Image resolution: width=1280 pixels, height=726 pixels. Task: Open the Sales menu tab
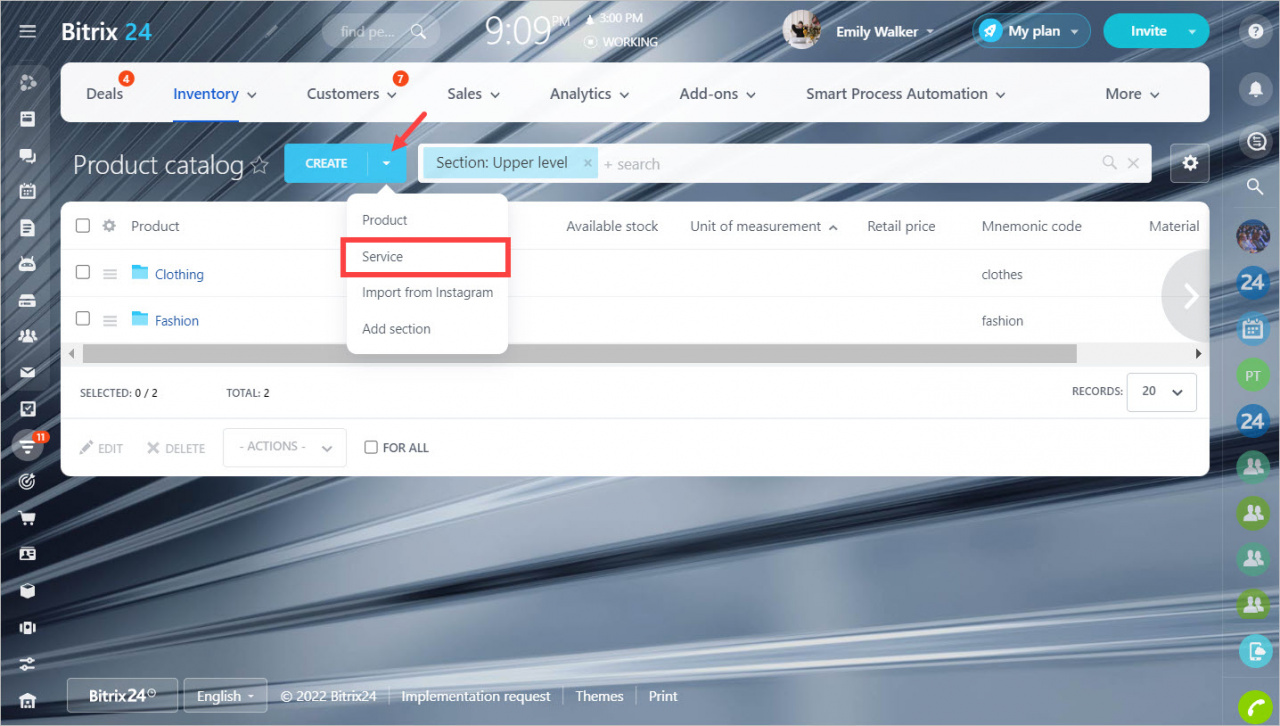click(473, 94)
